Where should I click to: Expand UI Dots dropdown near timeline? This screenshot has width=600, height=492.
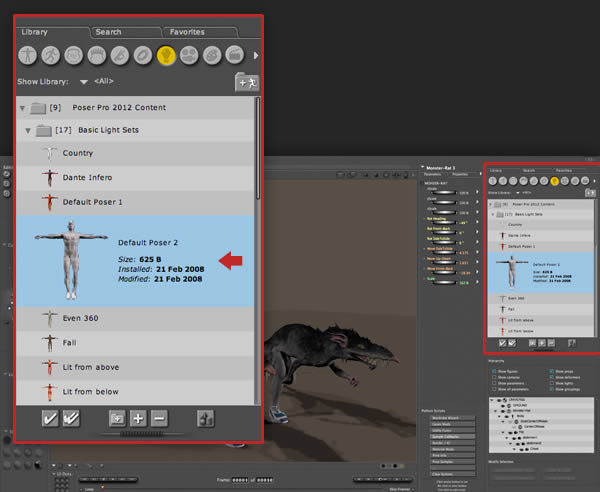point(54,474)
